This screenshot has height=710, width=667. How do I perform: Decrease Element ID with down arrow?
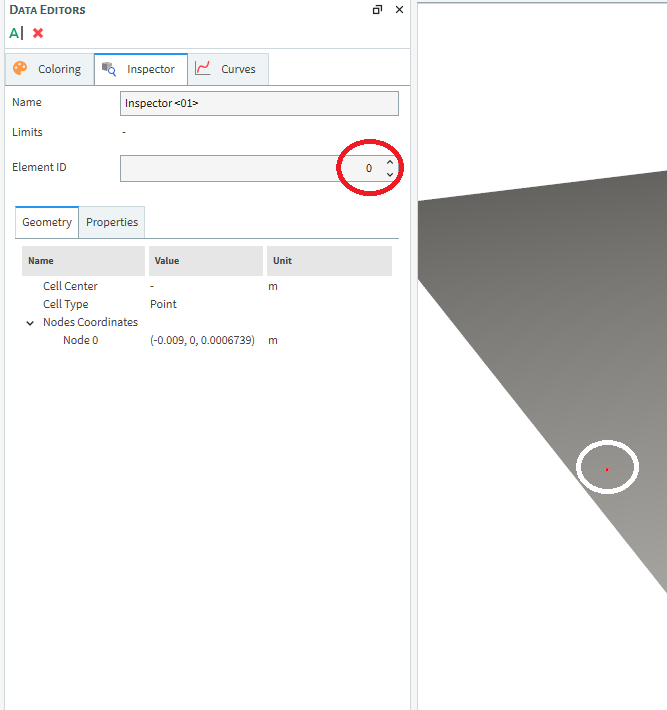390,175
